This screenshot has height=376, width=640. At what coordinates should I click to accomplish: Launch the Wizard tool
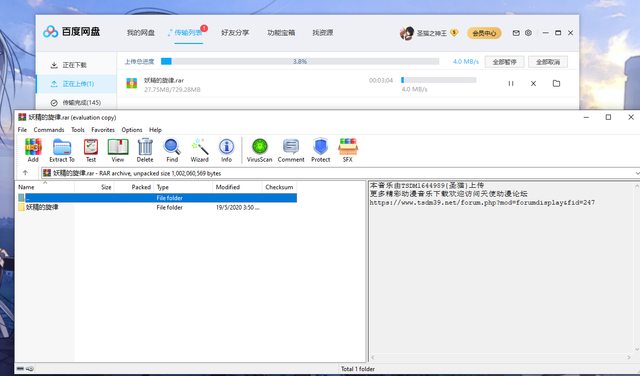click(200, 150)
